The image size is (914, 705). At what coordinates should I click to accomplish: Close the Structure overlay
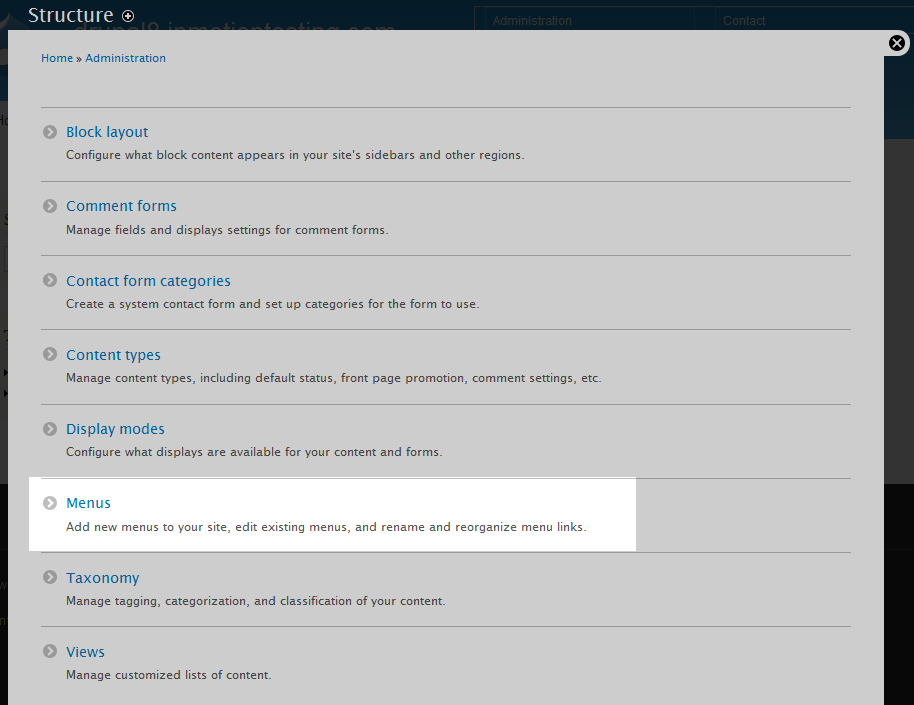pyautogui.click(x=897, y=43)
